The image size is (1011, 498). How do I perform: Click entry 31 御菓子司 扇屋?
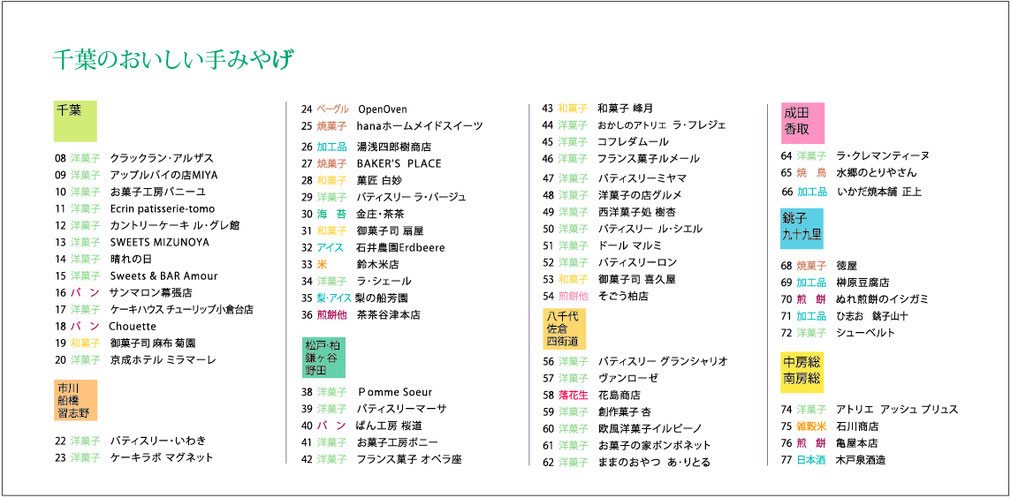pyautogui.click(x=362, y=230)
